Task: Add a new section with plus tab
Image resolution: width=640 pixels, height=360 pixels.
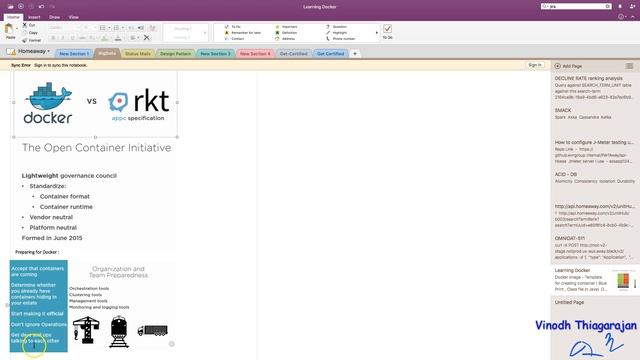Action: coord(355,53)
